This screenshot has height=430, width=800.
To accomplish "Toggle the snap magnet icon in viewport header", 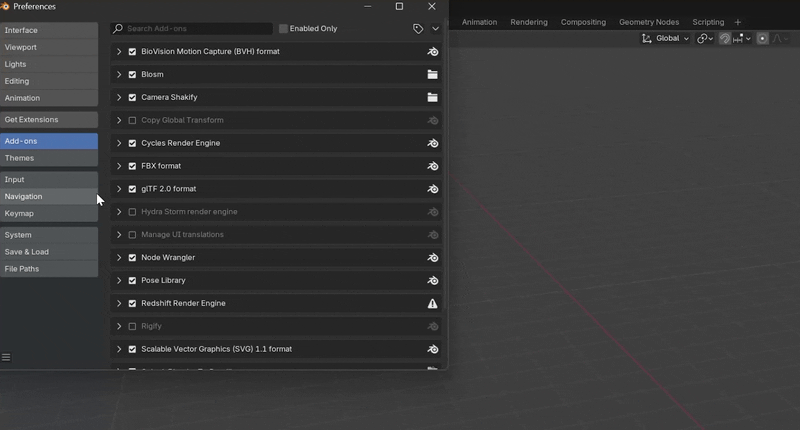I will pos(724,38).
